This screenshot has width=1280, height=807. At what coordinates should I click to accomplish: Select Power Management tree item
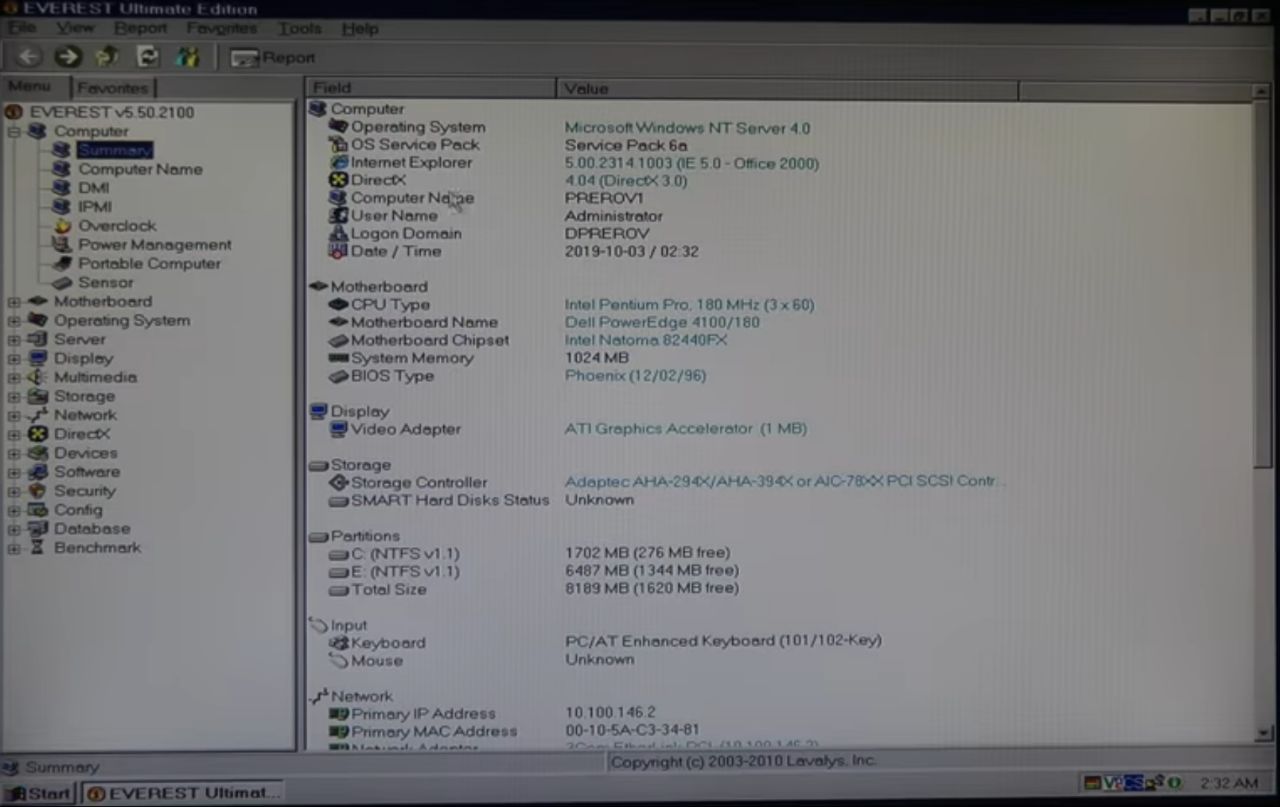tap(155, 245)
